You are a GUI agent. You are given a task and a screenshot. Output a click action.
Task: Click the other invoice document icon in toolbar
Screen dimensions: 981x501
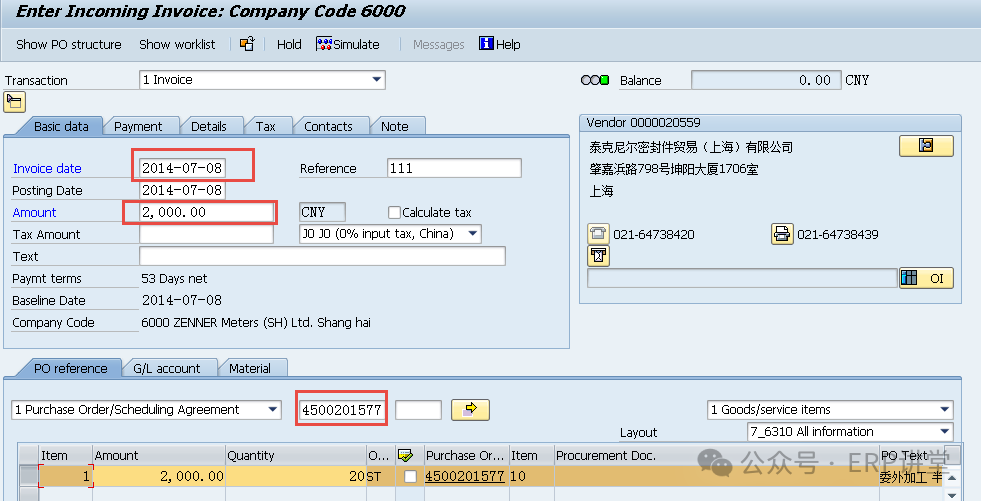click(x=247, y=44)
